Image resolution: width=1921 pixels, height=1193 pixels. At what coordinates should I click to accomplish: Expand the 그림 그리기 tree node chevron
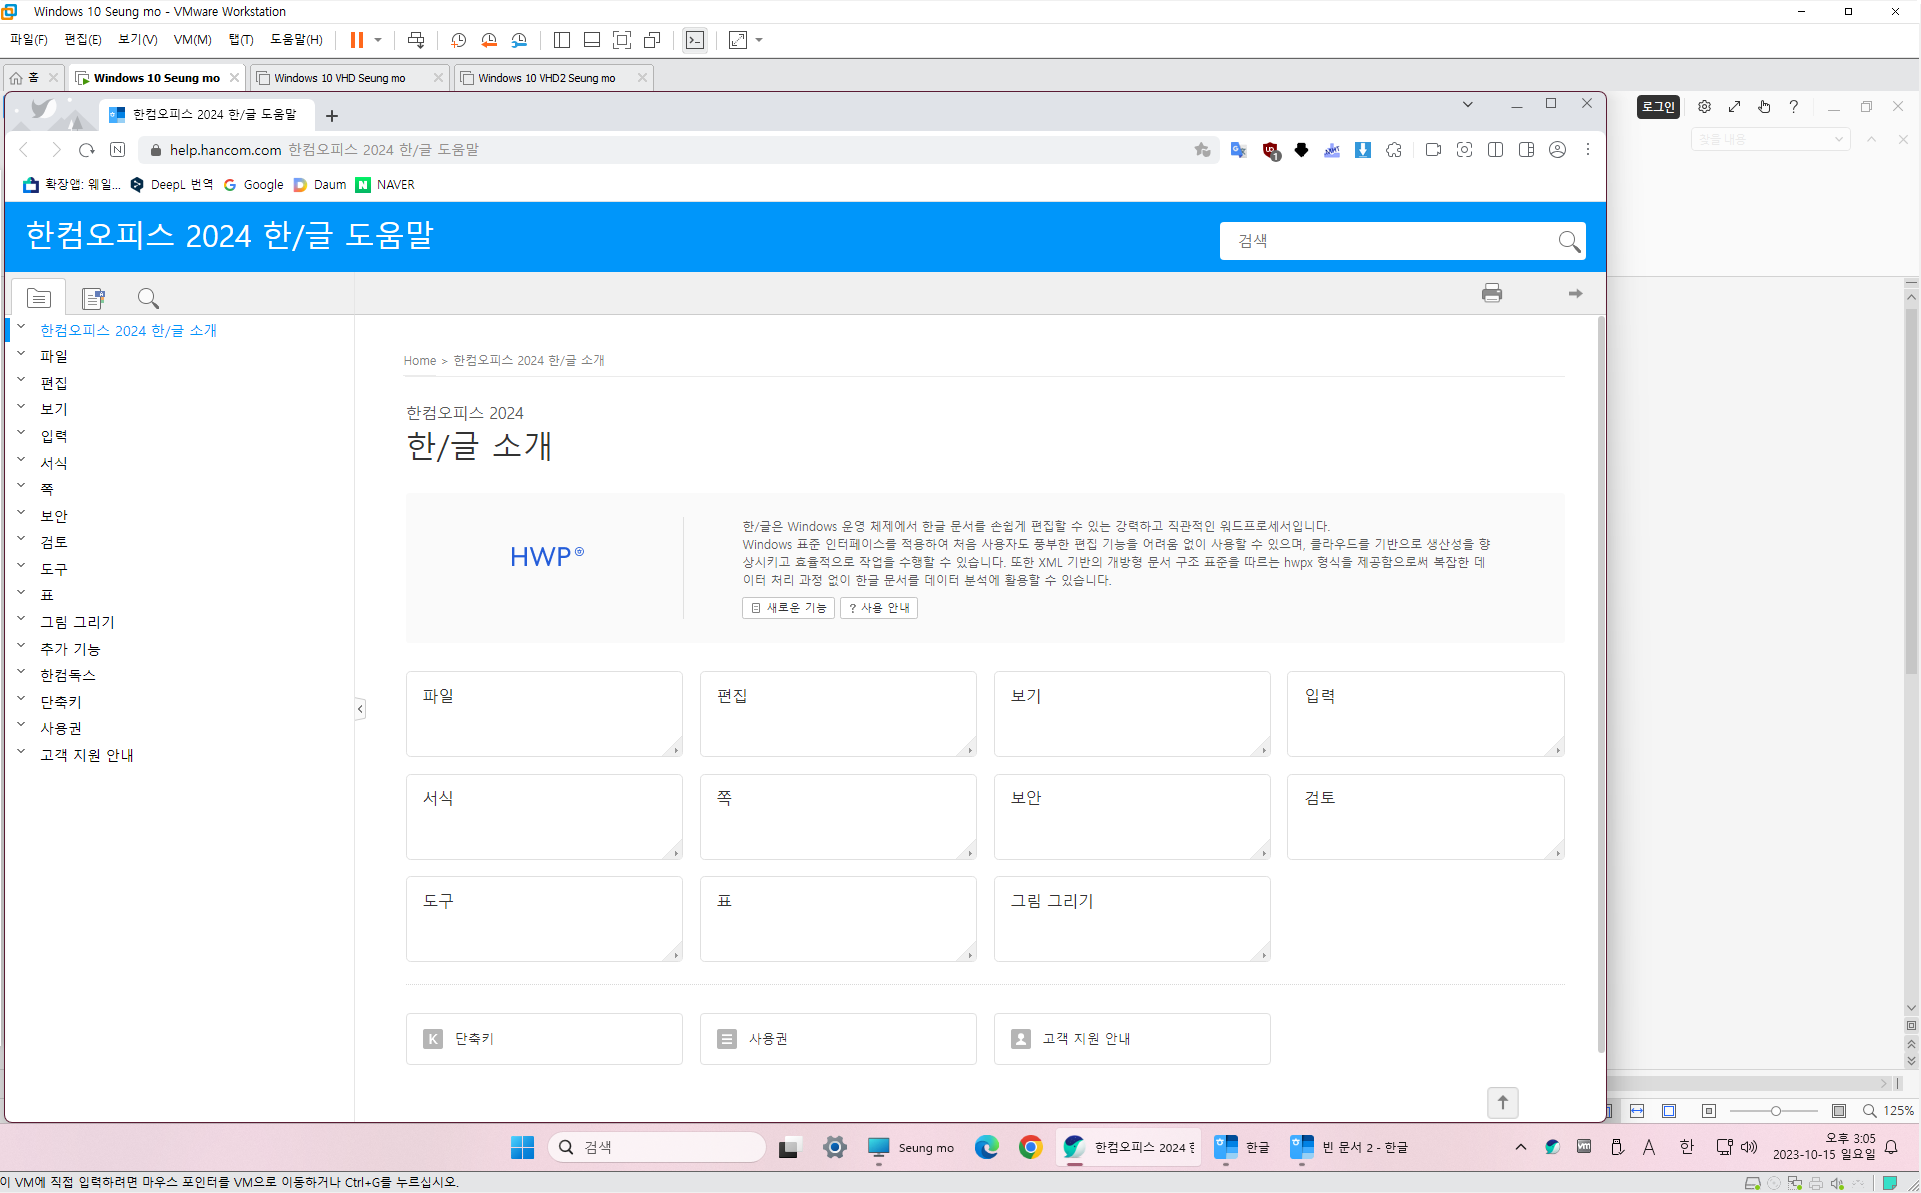coord(21,619)
